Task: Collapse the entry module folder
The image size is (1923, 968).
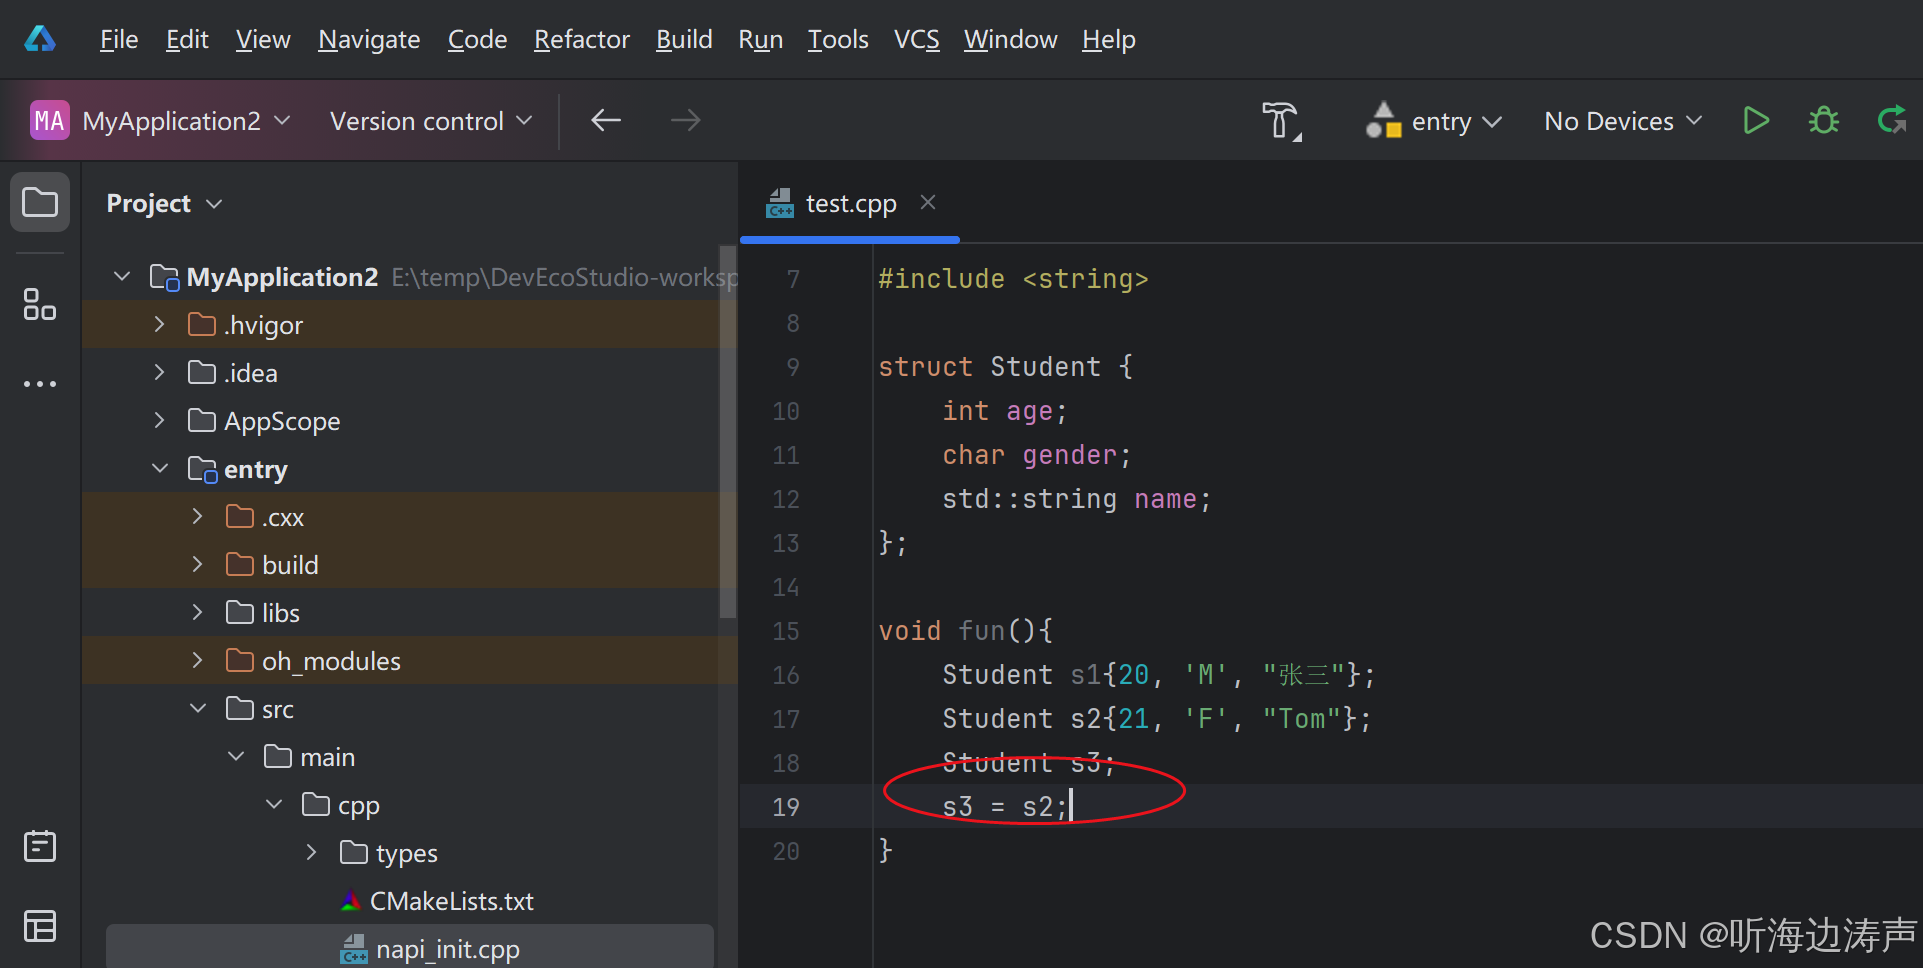Action: coord(160,468)
